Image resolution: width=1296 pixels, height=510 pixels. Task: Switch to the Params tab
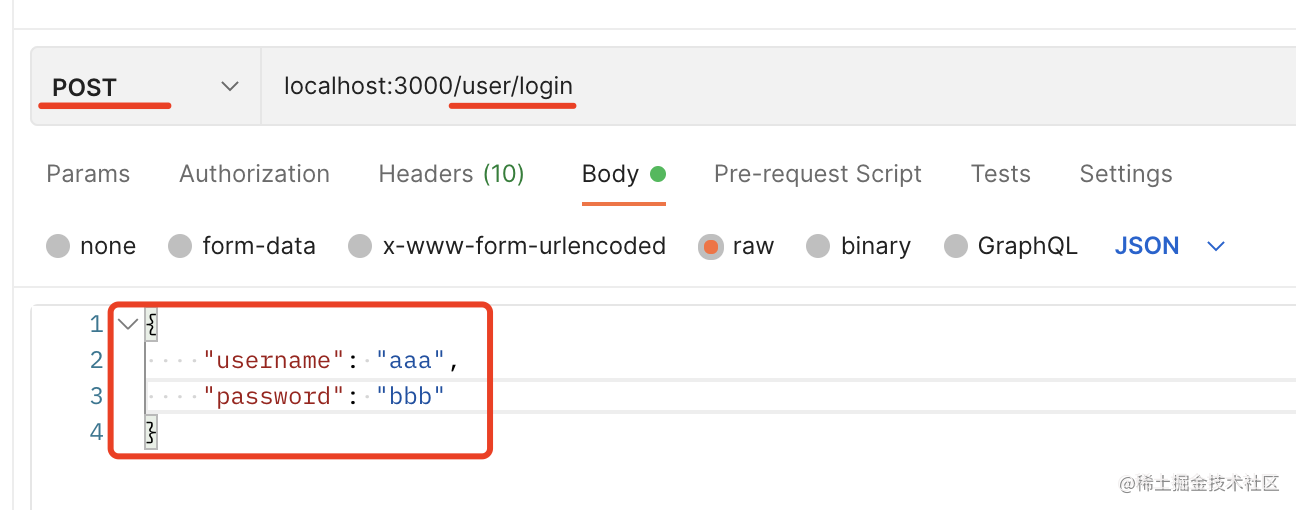[88, 174]
